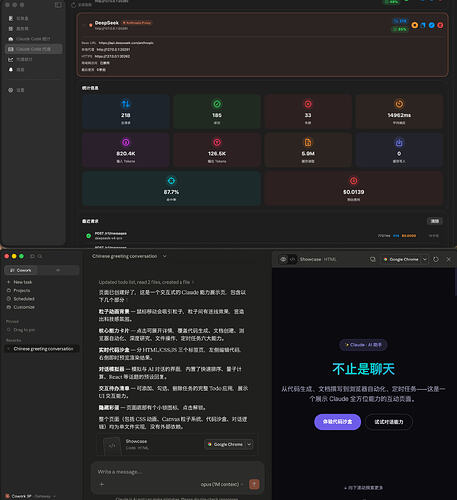Click the red circular delete icon on DeepSeek card
Screen dimensions: 457x500
pos(440,25)
